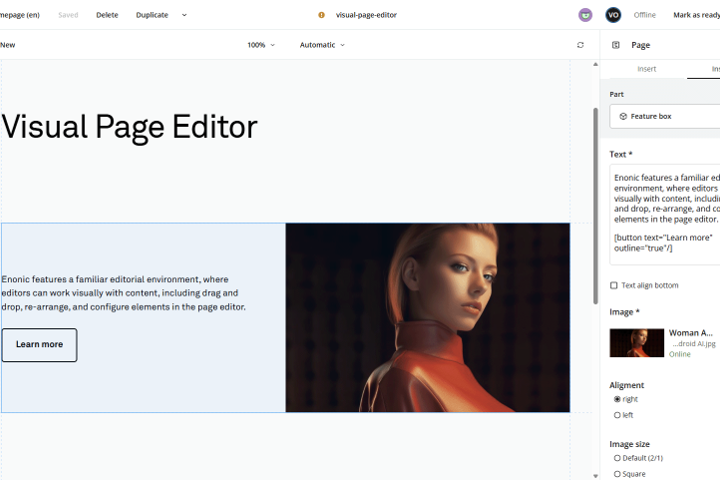The image size is (720, 480).
Task: Click Mark as ready
Action: [x=696, y=15]
